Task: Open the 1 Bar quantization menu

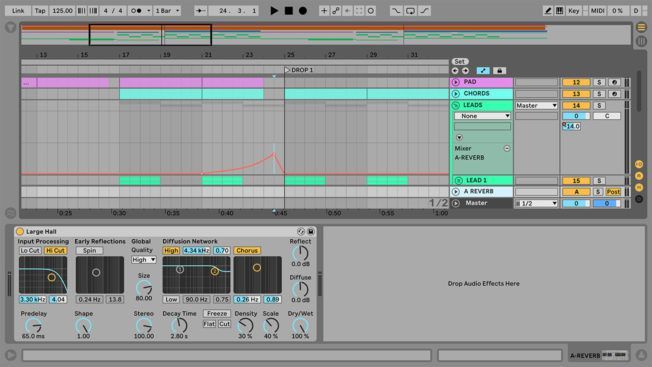Action: tap(167, 11)
